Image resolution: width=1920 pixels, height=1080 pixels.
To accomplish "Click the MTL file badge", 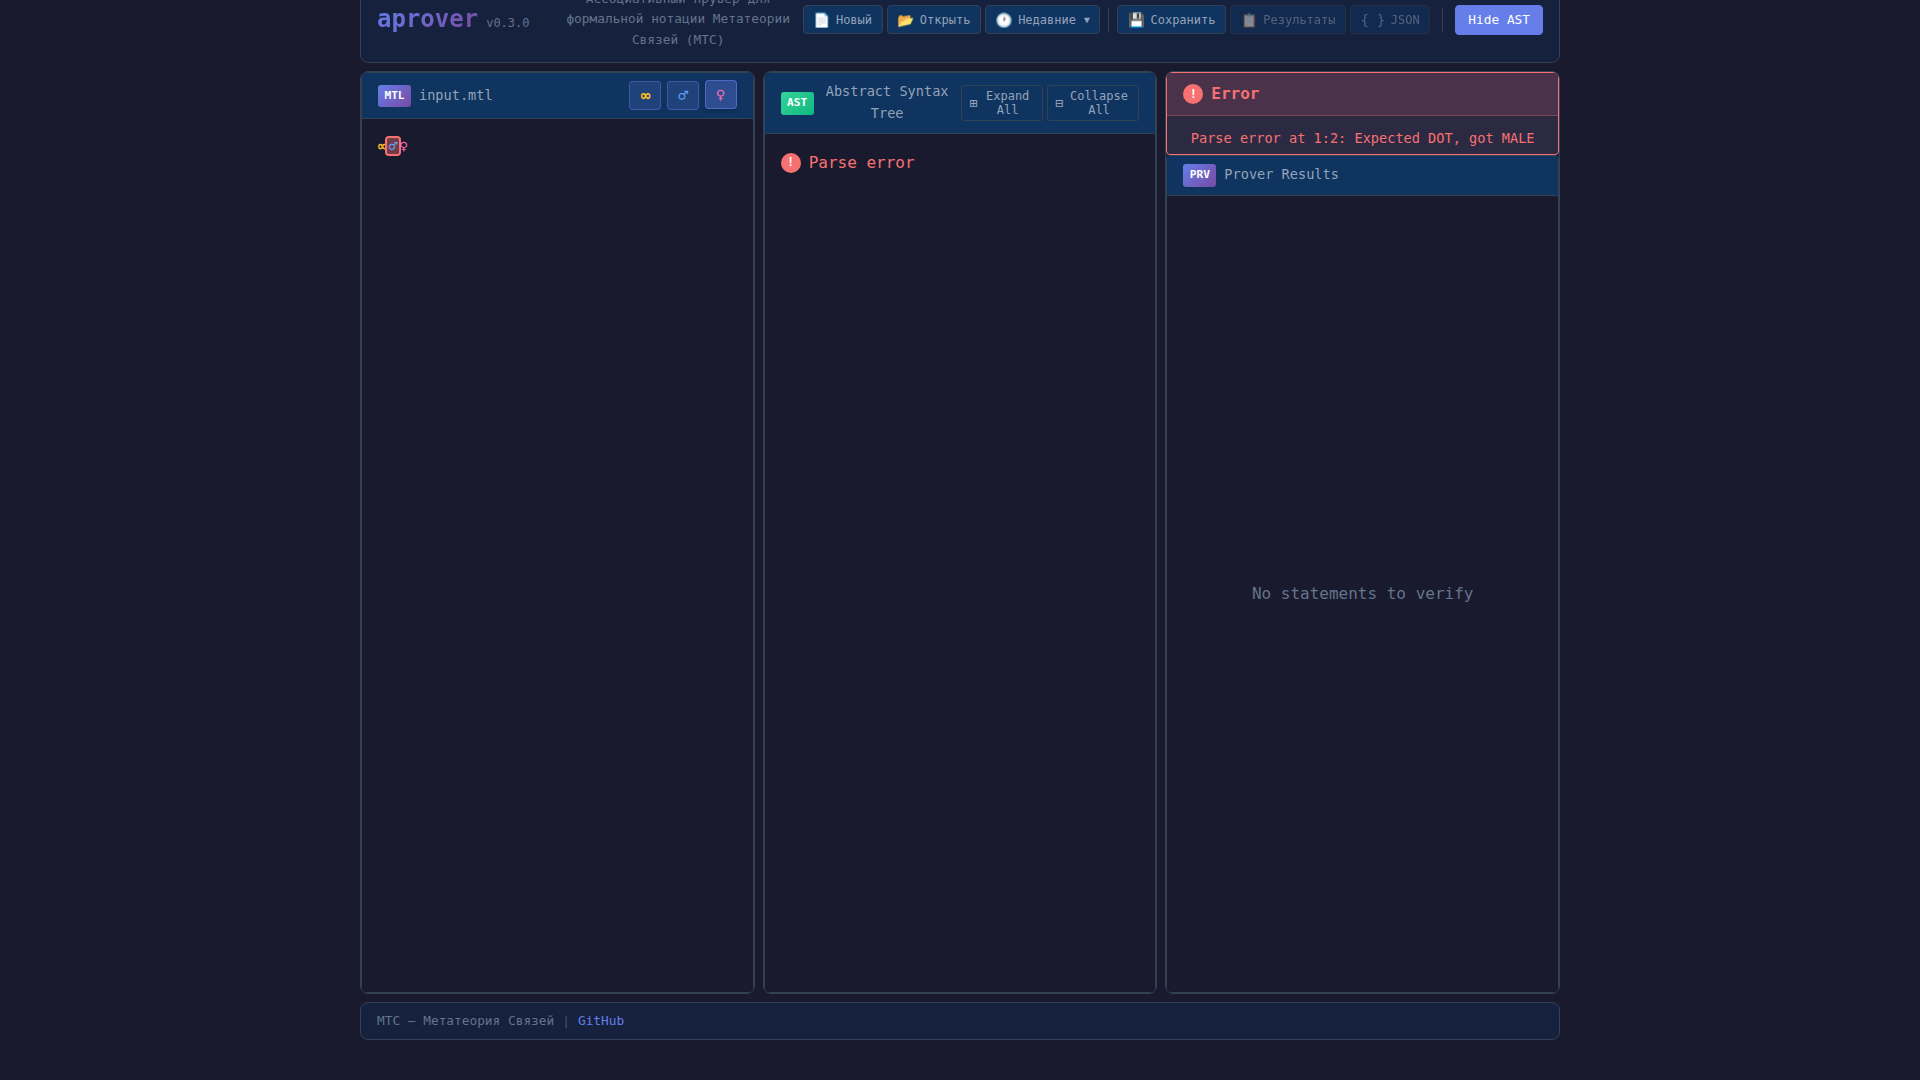I will point(394,96).
